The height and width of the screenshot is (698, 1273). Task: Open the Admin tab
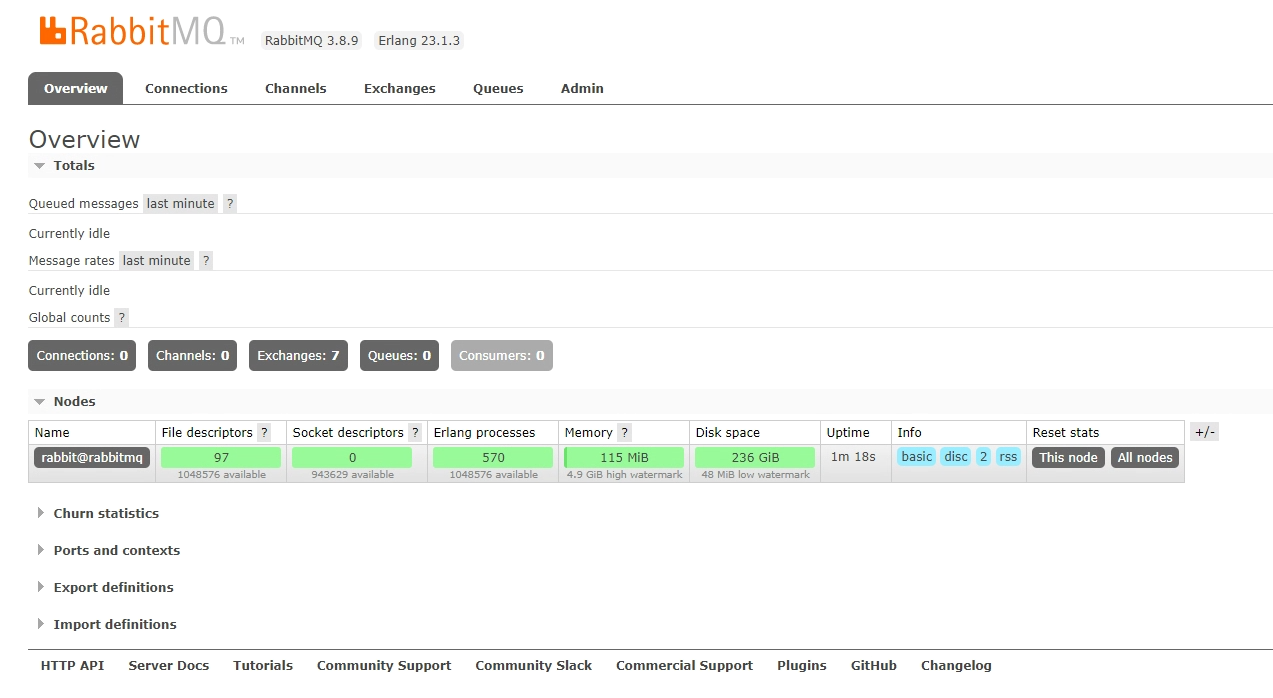pos(582,88)
